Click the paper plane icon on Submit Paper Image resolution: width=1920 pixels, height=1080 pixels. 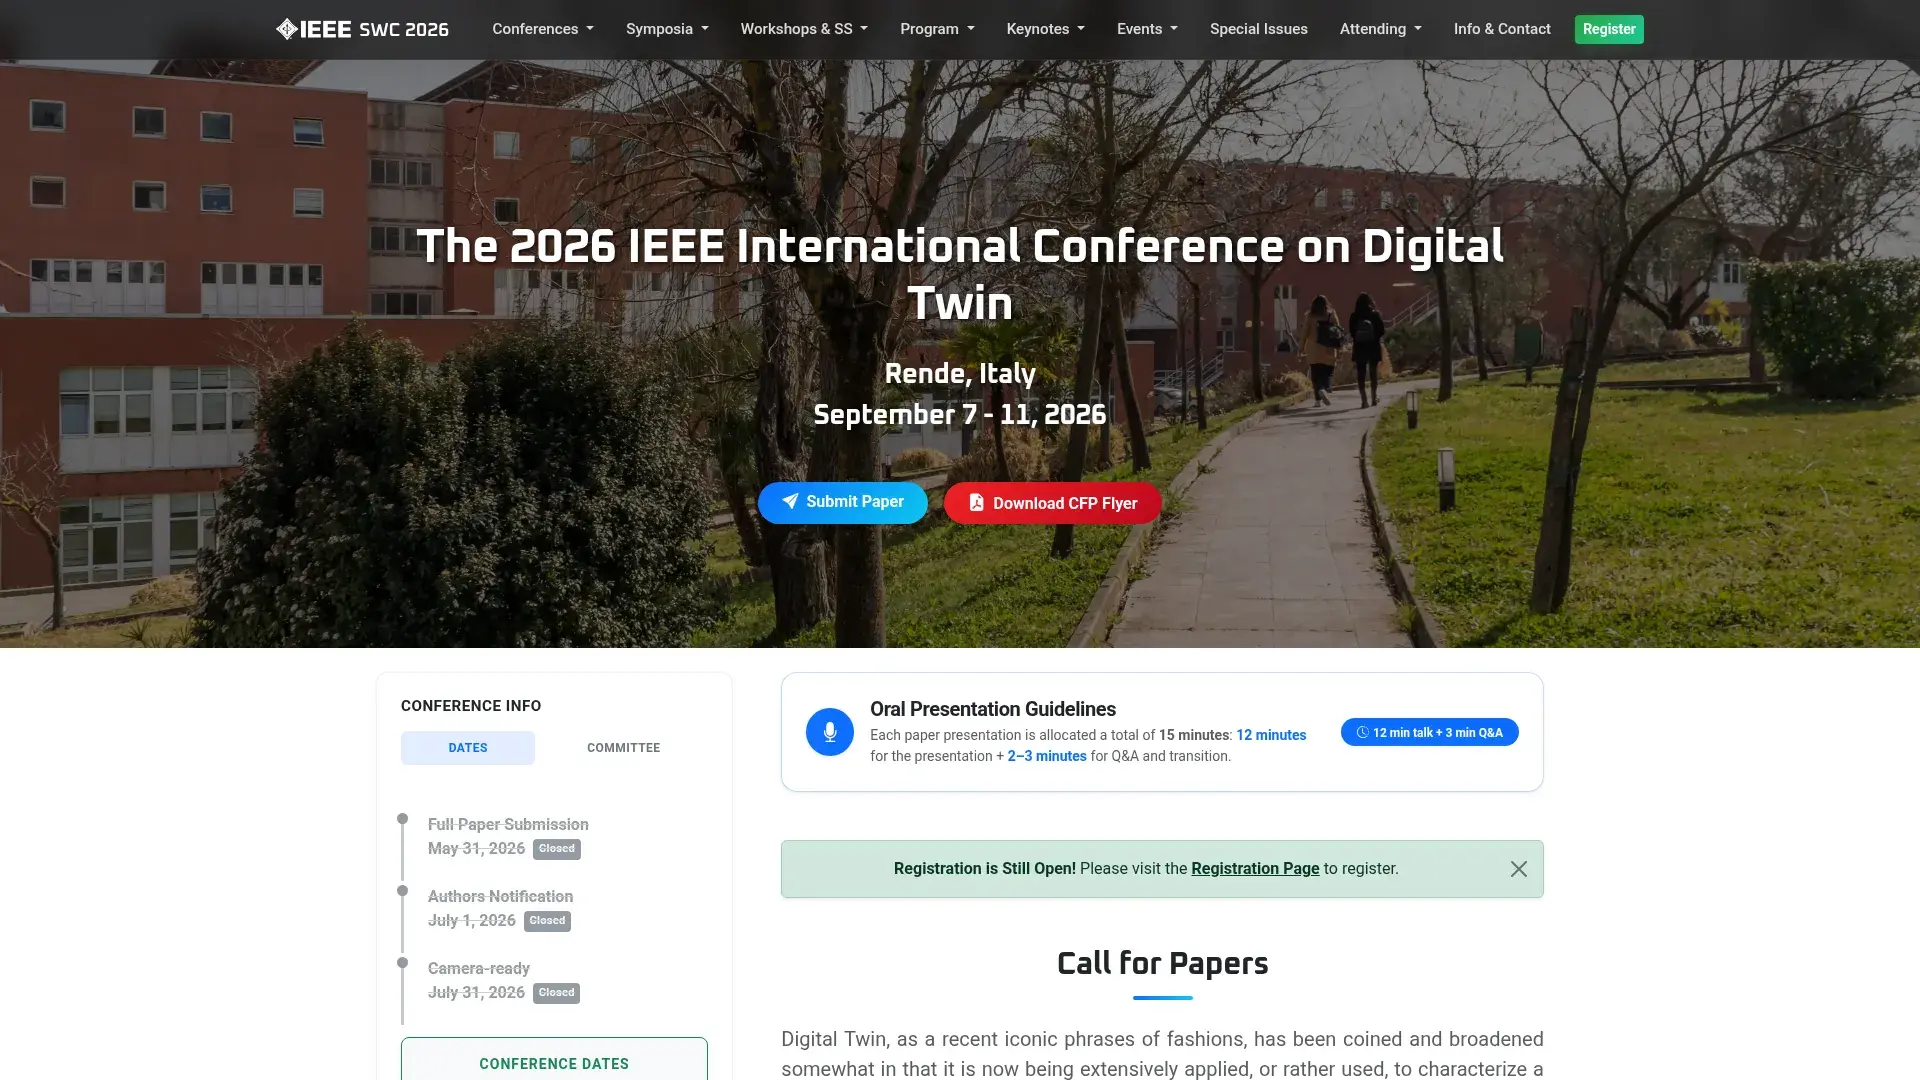pyautogui.click(x=790, y=502)
